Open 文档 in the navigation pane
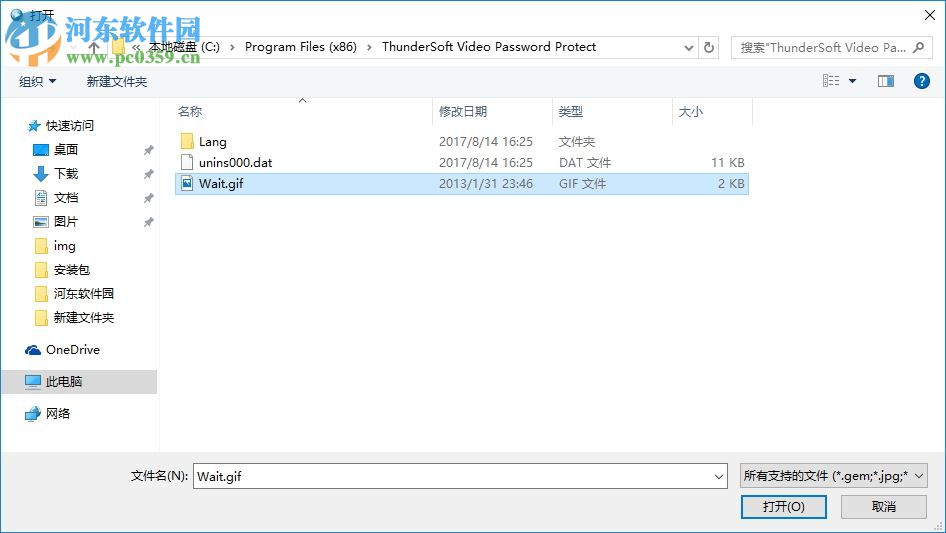The width and height of the screenshot is (946, 533). tap(66, 198)
